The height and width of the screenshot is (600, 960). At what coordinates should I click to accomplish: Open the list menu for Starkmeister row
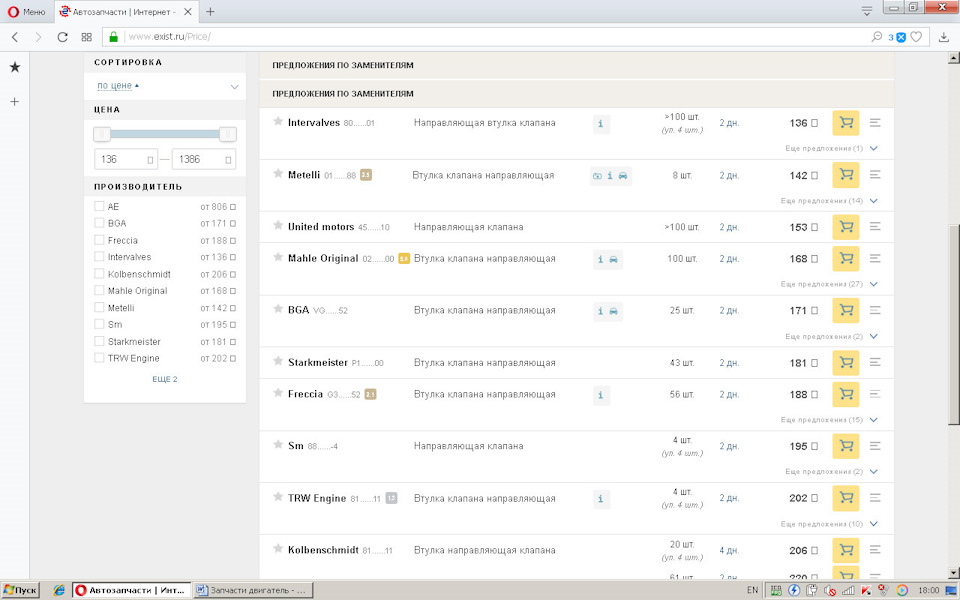pos(875,362)
